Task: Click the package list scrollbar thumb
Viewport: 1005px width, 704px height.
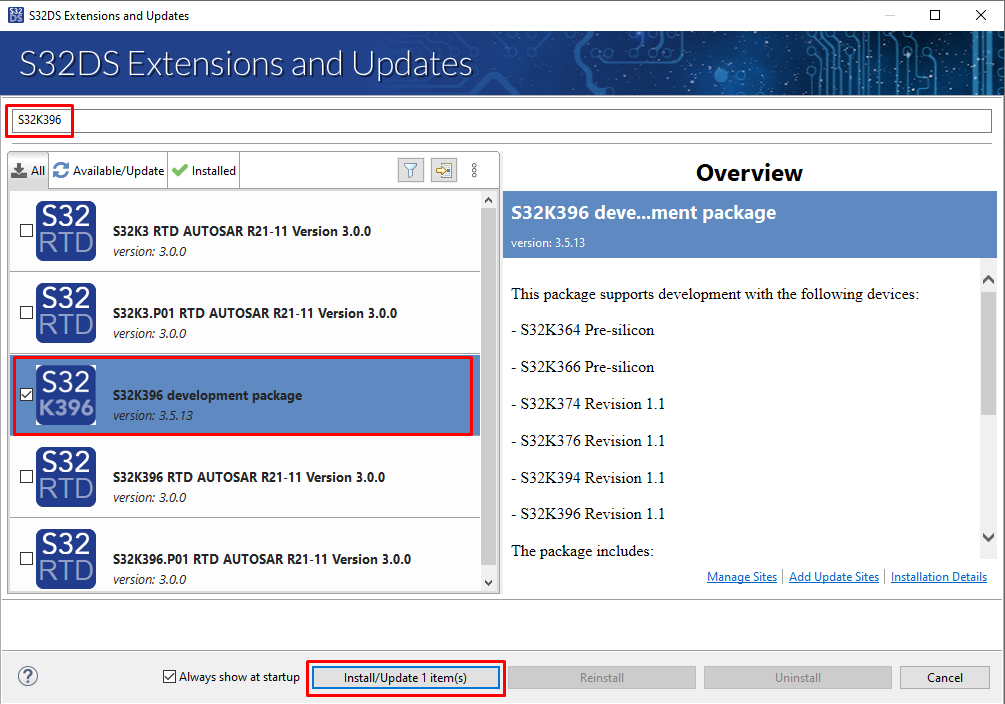Action: tap(488, 387)
